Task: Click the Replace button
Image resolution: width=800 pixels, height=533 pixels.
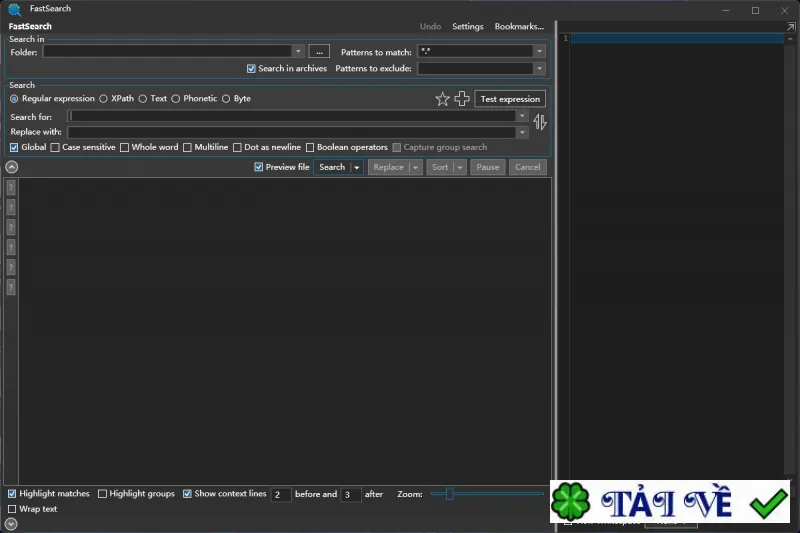Action: click(x=389, y=167)
